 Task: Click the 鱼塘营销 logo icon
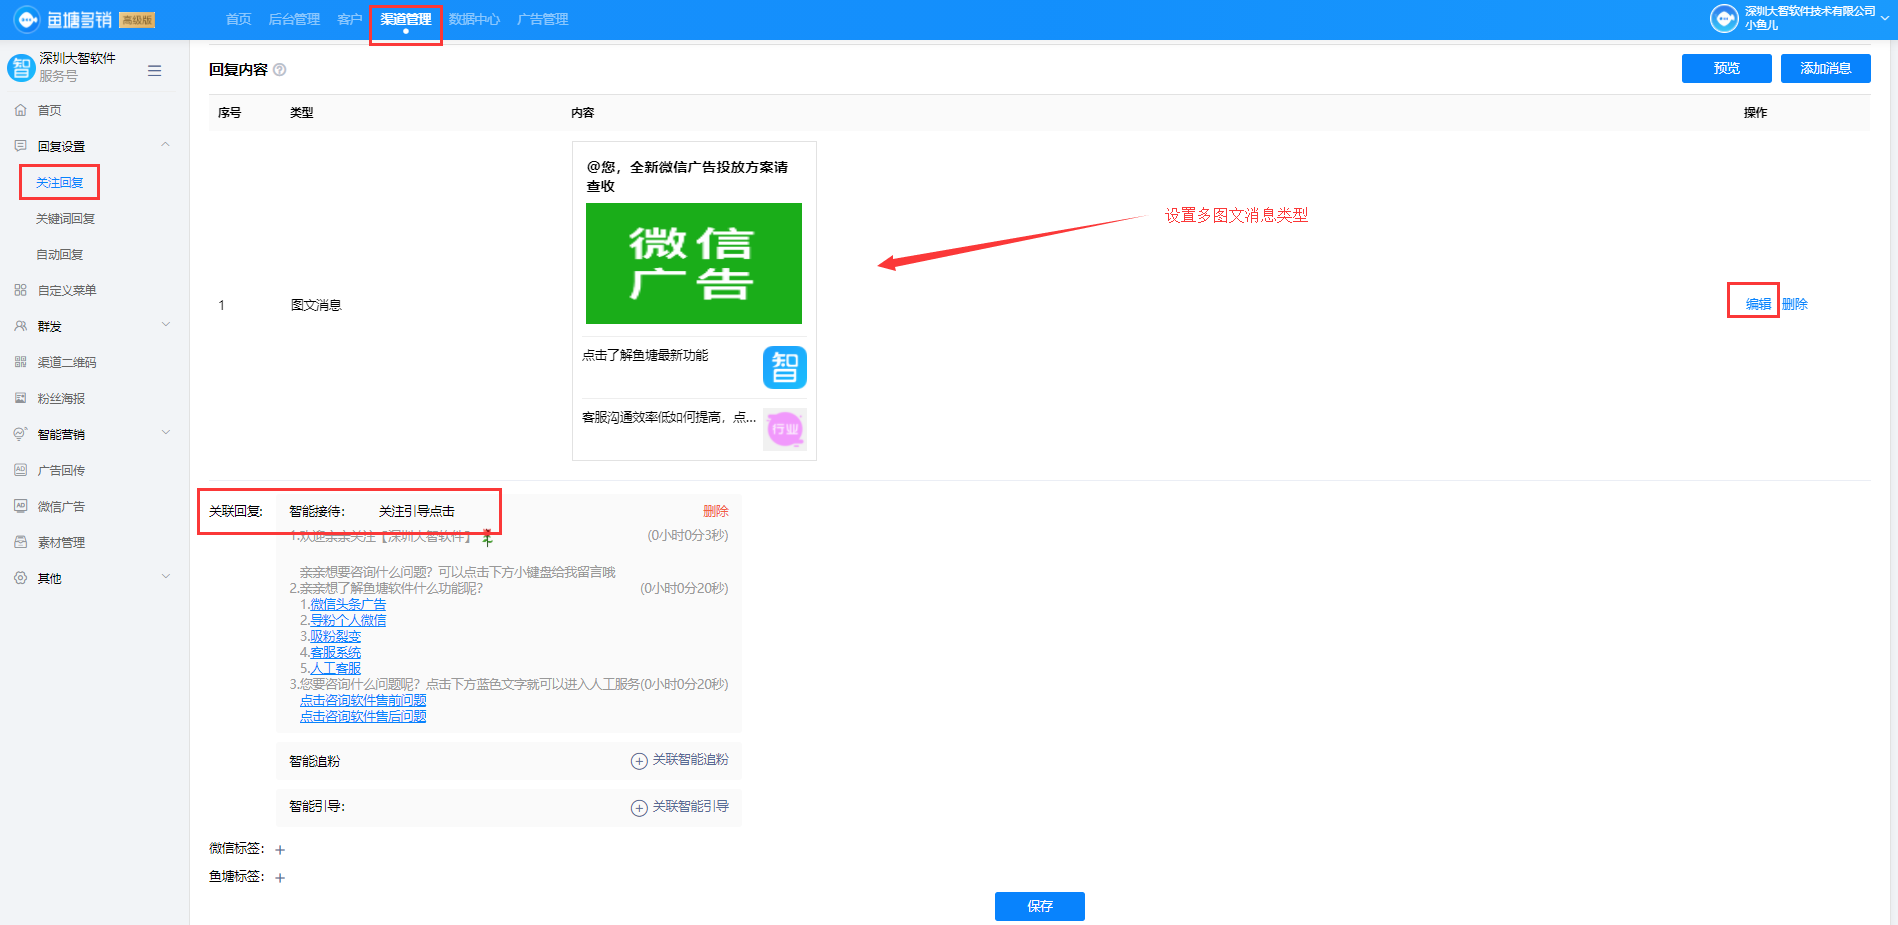(x=28, y=19)
